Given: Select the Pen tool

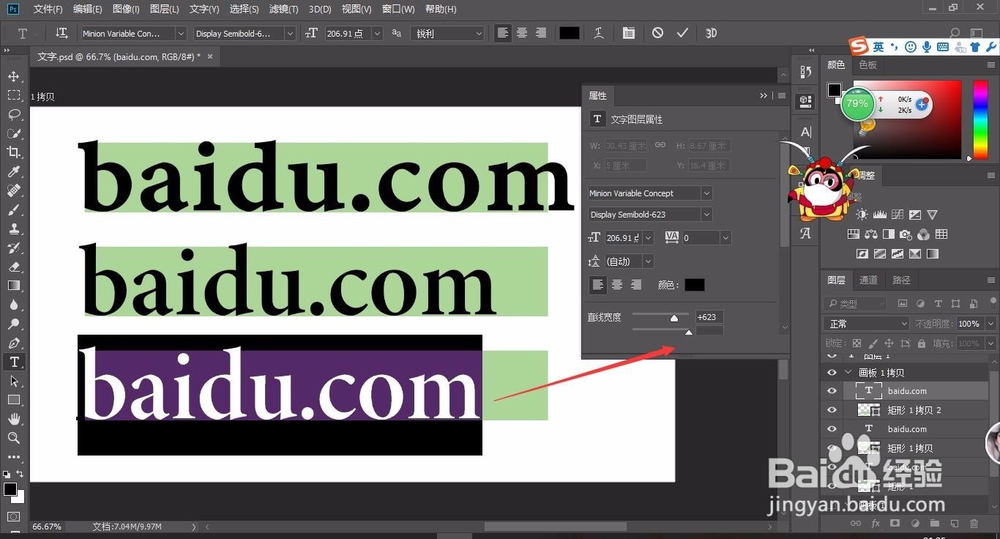Looking at the screenshot, I should [13, 343].
